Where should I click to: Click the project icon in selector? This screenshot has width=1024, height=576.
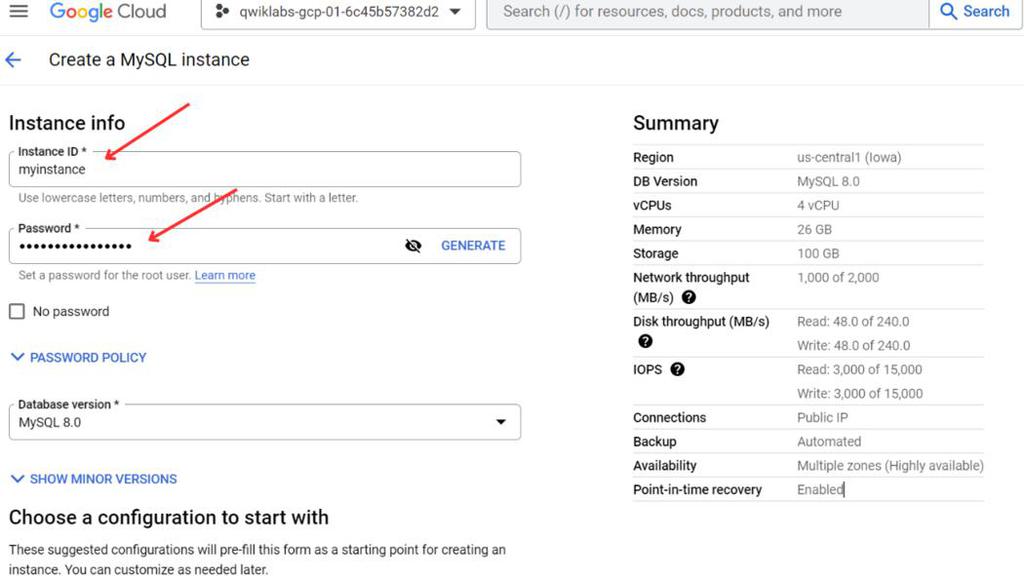(222, 12)
